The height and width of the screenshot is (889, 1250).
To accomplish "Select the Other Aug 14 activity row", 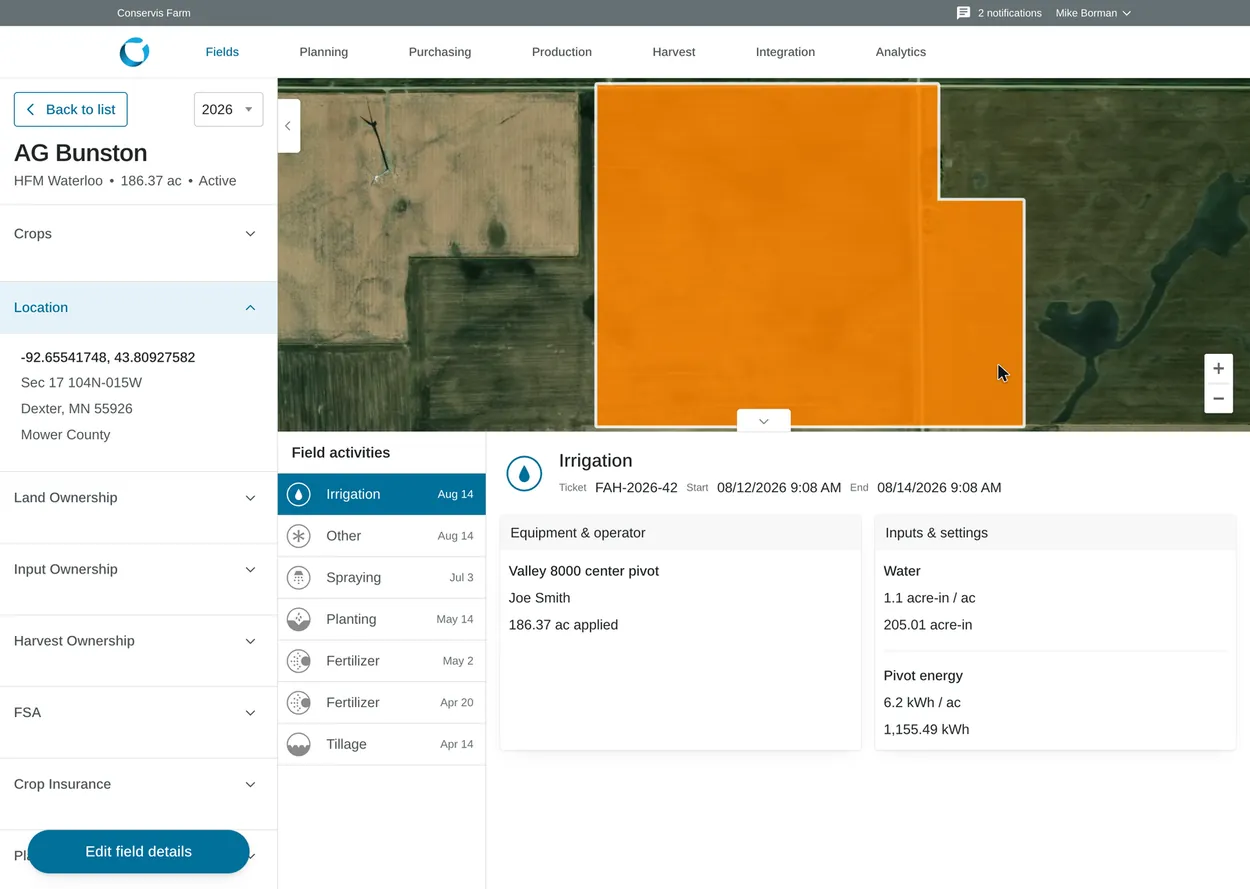I will coord(382,536).
